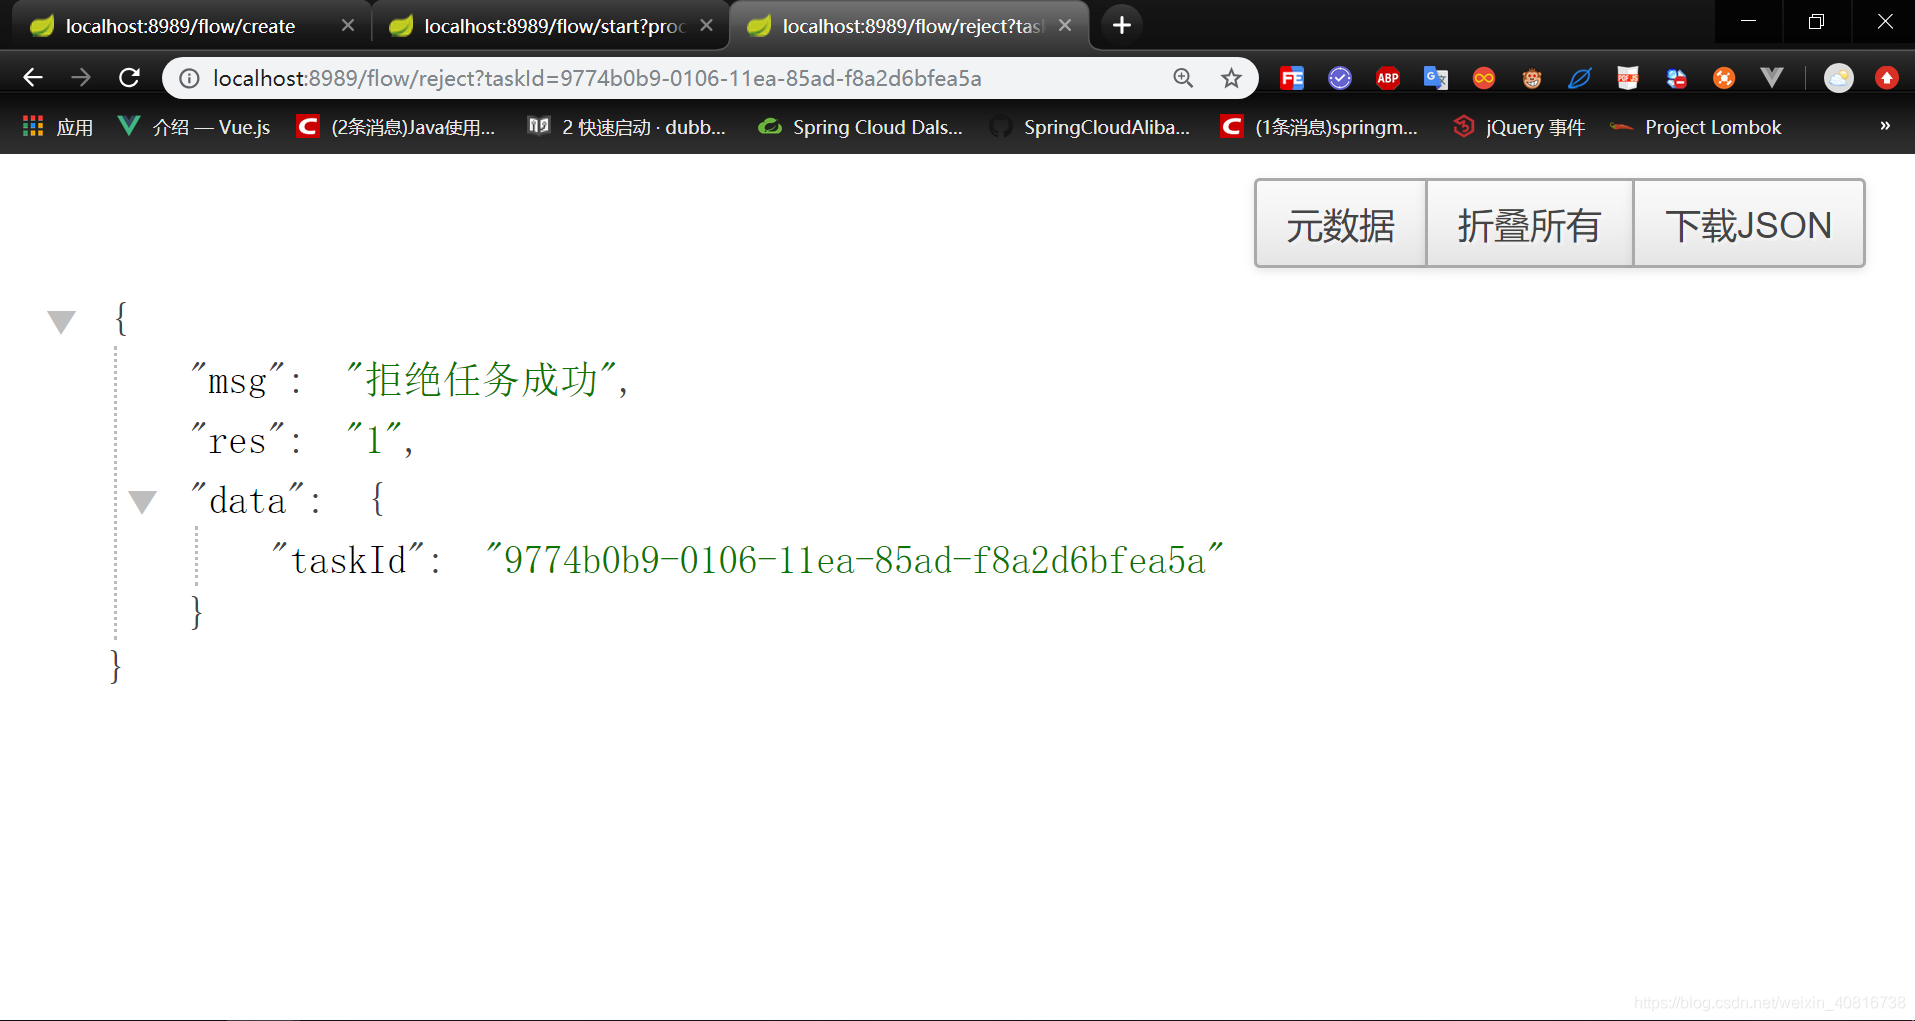Click the 下载JSON button
The width and height of the screenshot is (1915, 1021).
(1748, 224)
